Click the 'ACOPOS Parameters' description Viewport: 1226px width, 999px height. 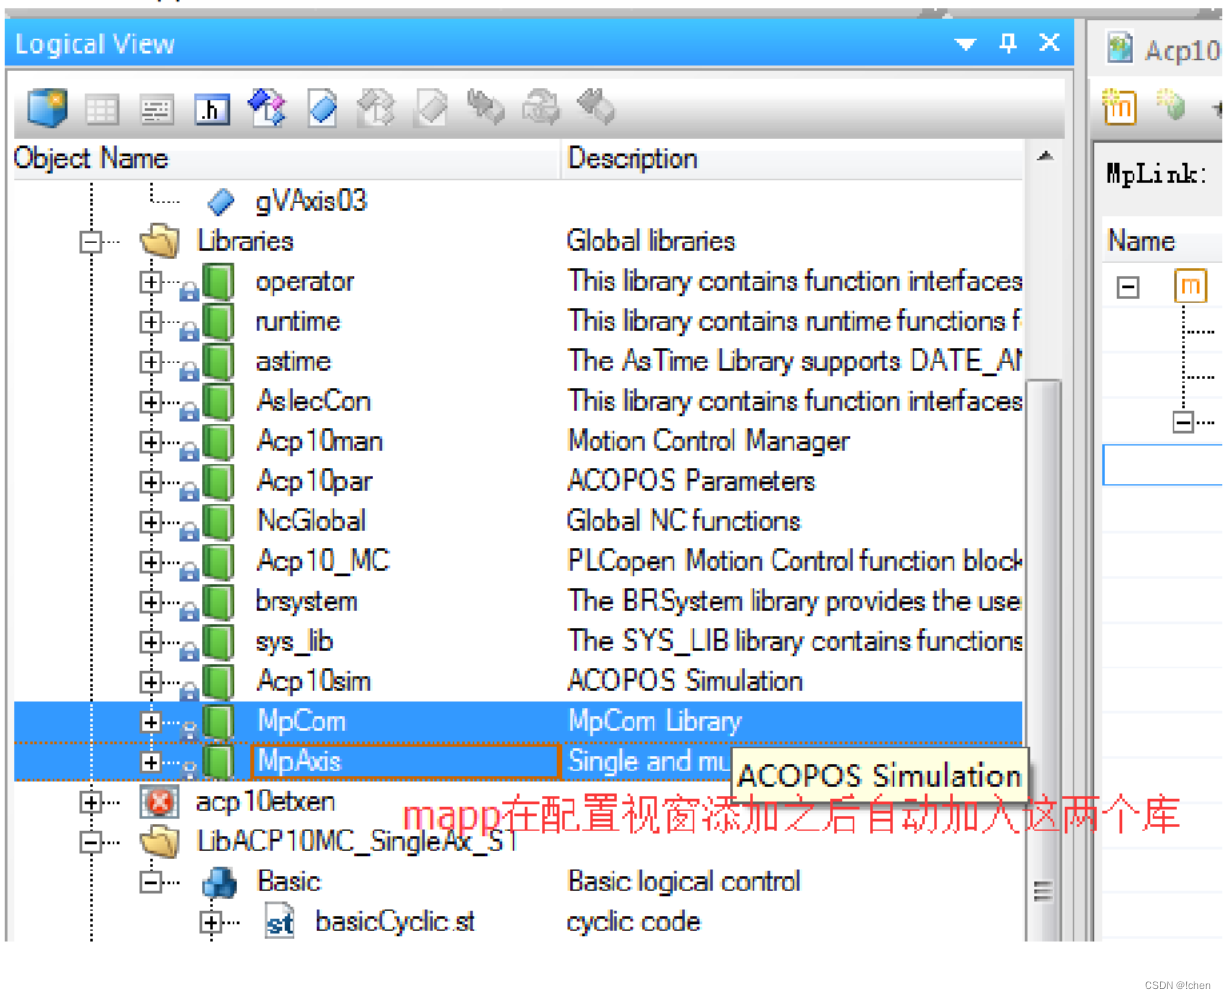click(x=691, y=481)
